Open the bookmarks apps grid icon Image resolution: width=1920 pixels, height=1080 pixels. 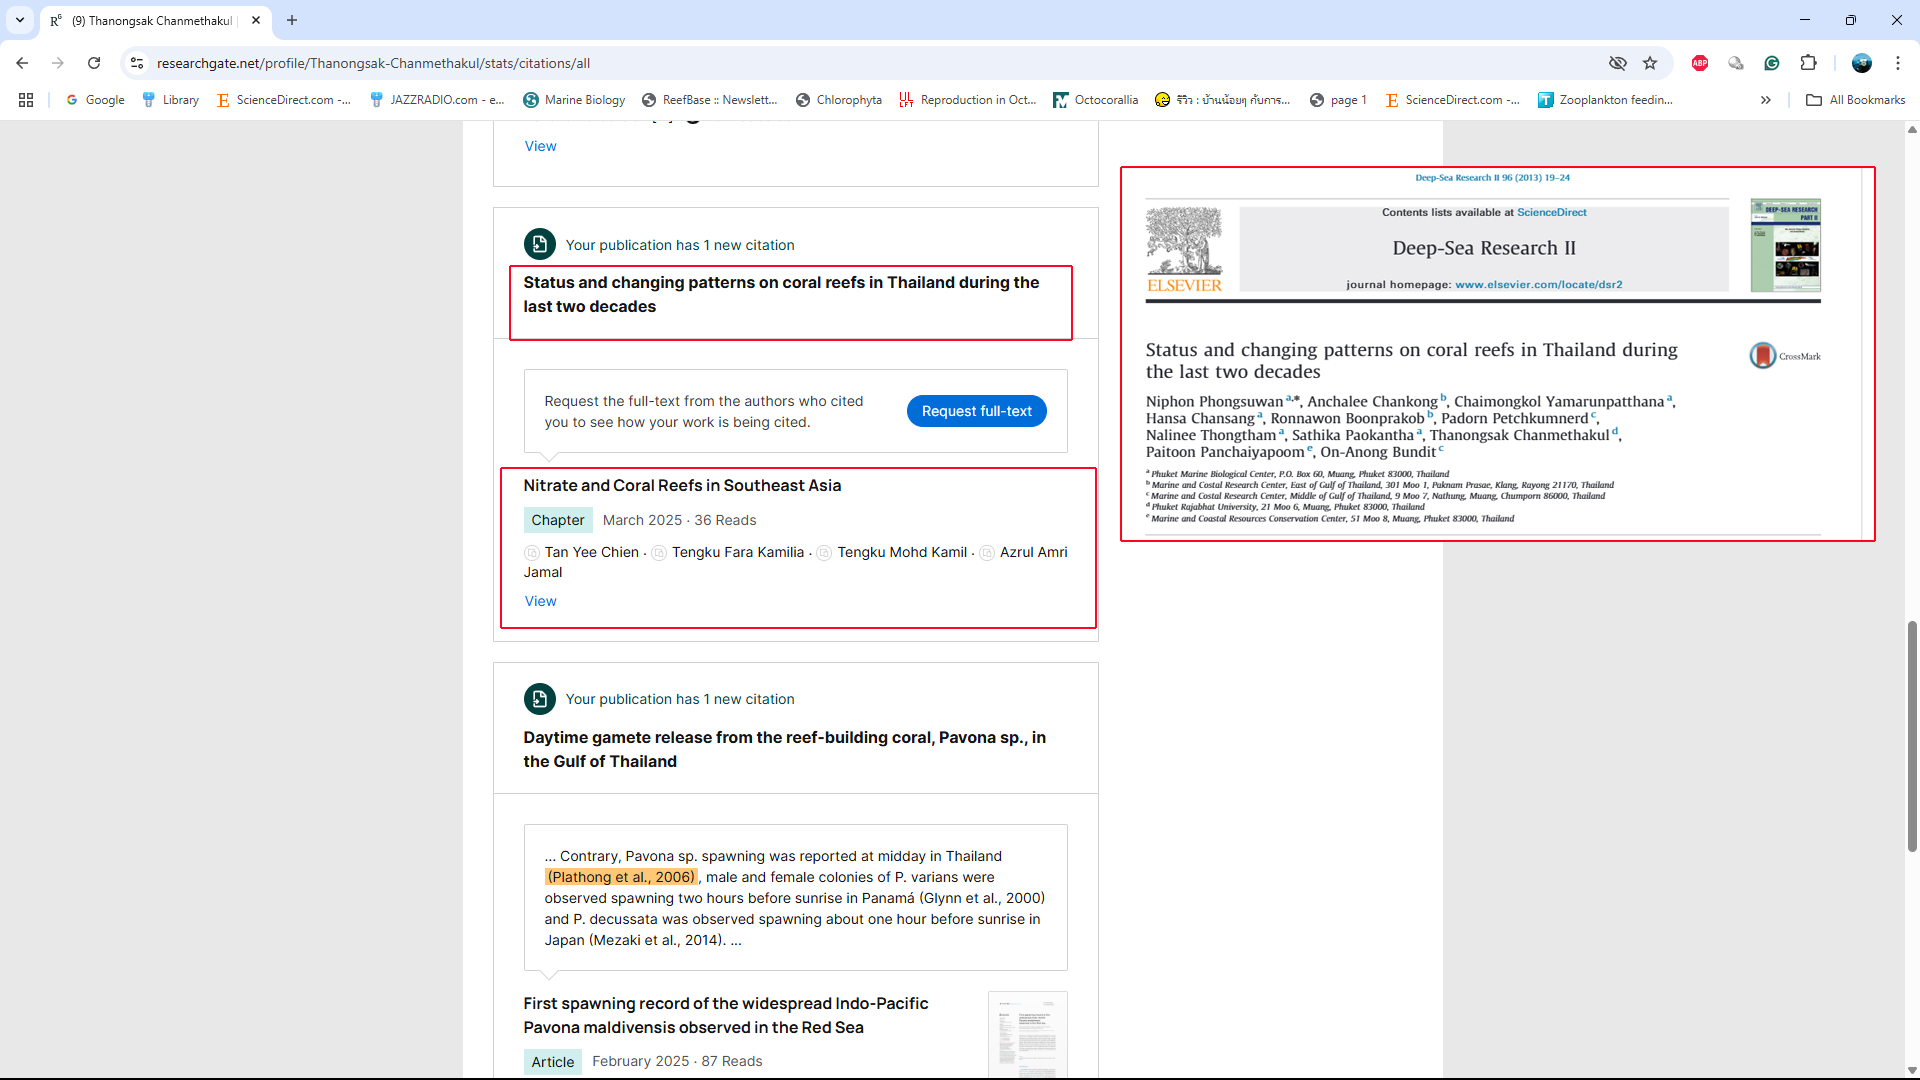[x=26, y=100]
